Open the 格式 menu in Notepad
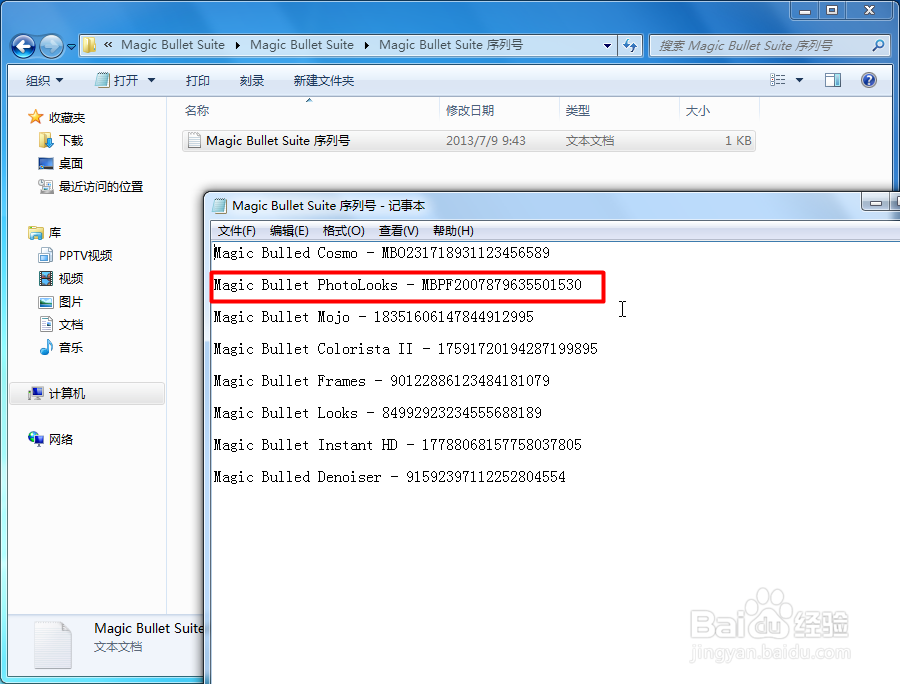900x684 pixels. click(344, 230)
